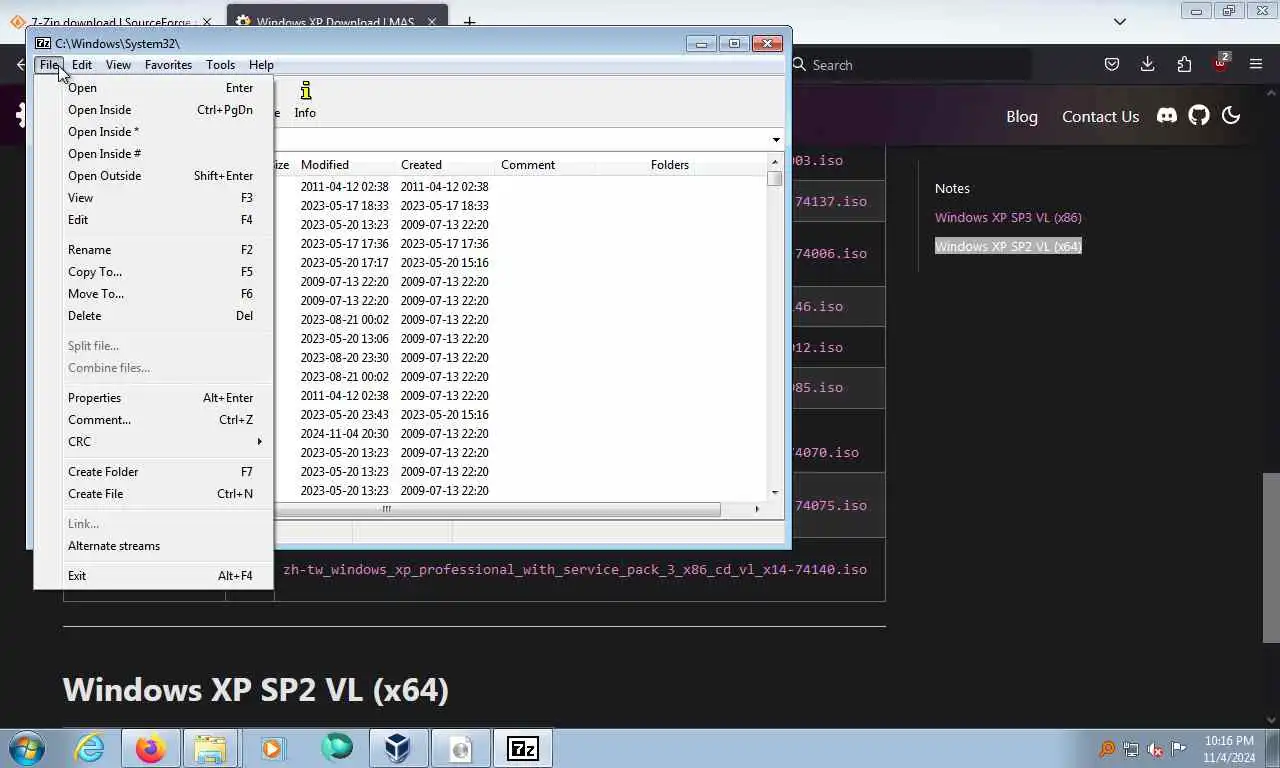Click the muted volume tray icon
This screenshot has width=1280, height=768.
pos(1155,749)
